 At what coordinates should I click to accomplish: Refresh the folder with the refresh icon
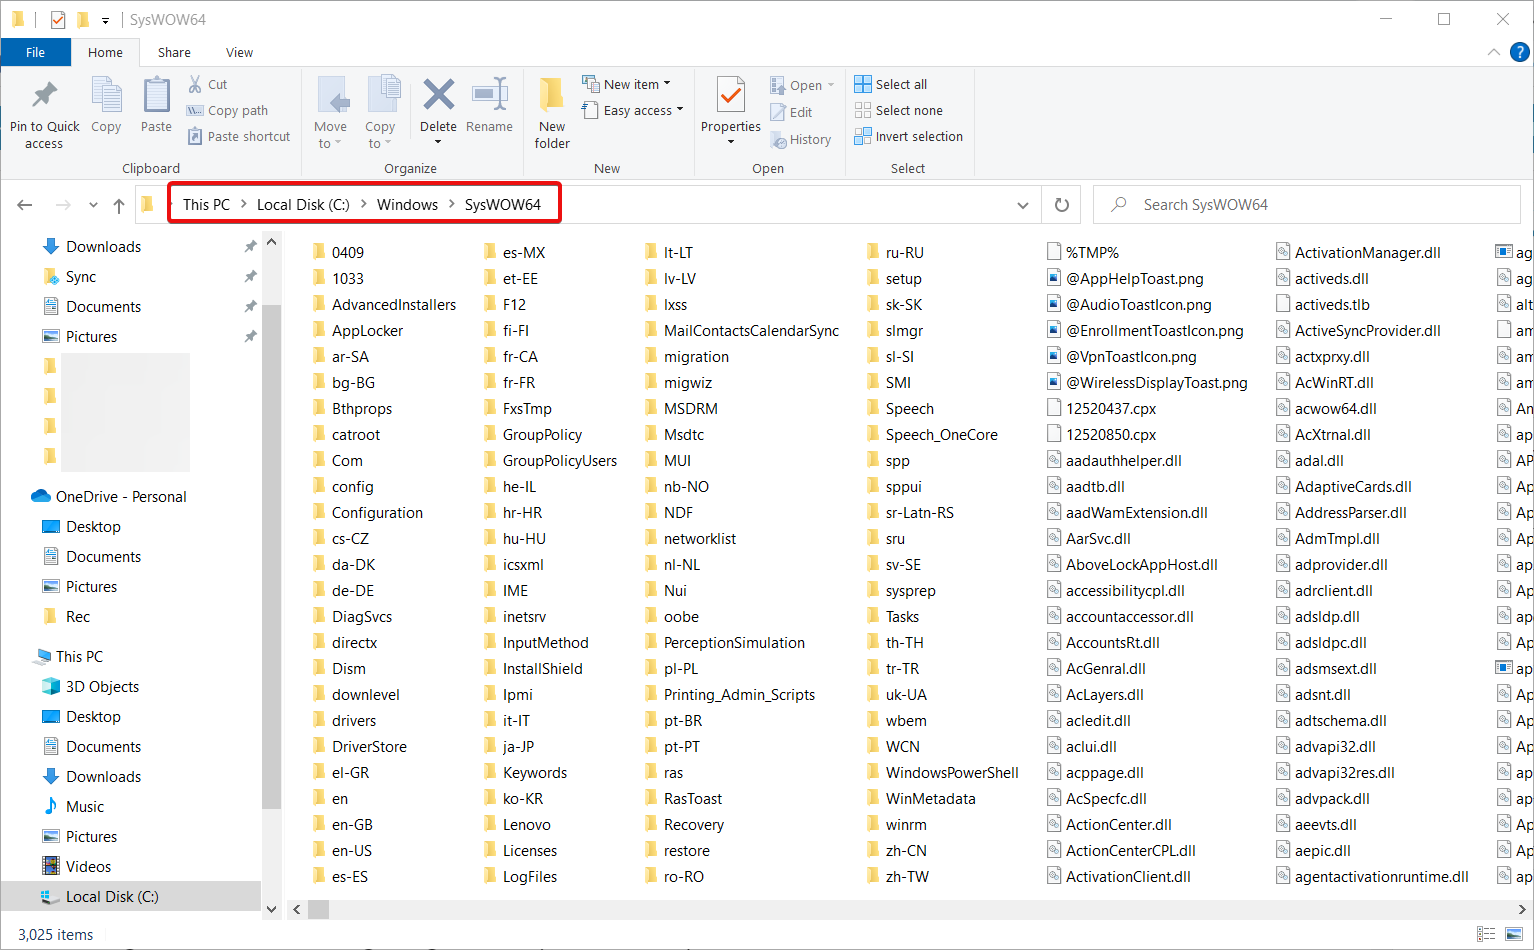[x=1061, y=204]
